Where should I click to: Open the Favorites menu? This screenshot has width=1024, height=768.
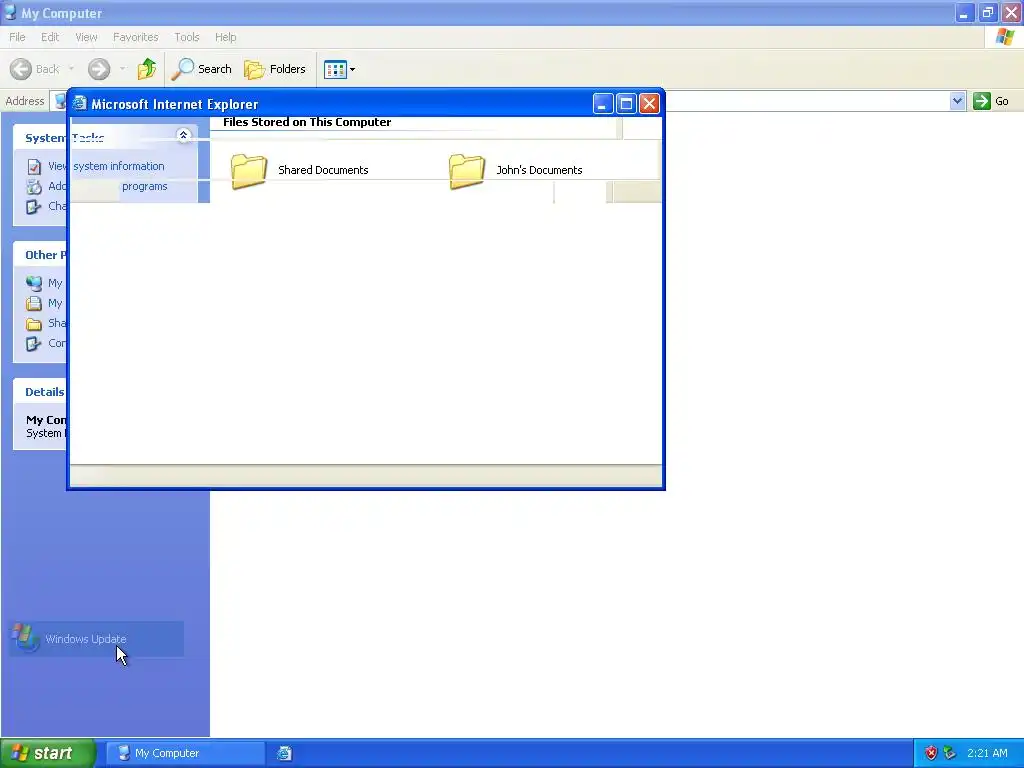[135, 37]
